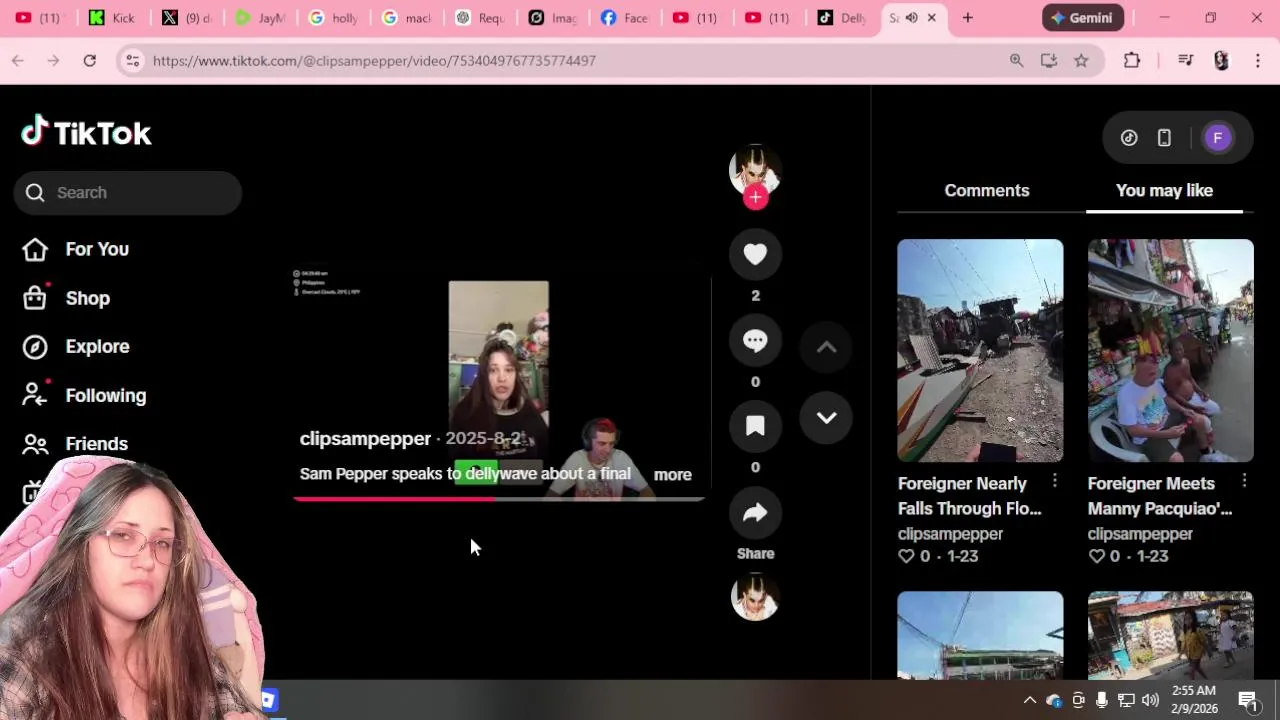Open Foreigner Nearly Falls Through Flo... title
Screen dimensions: 1280x720
(969, 496)
